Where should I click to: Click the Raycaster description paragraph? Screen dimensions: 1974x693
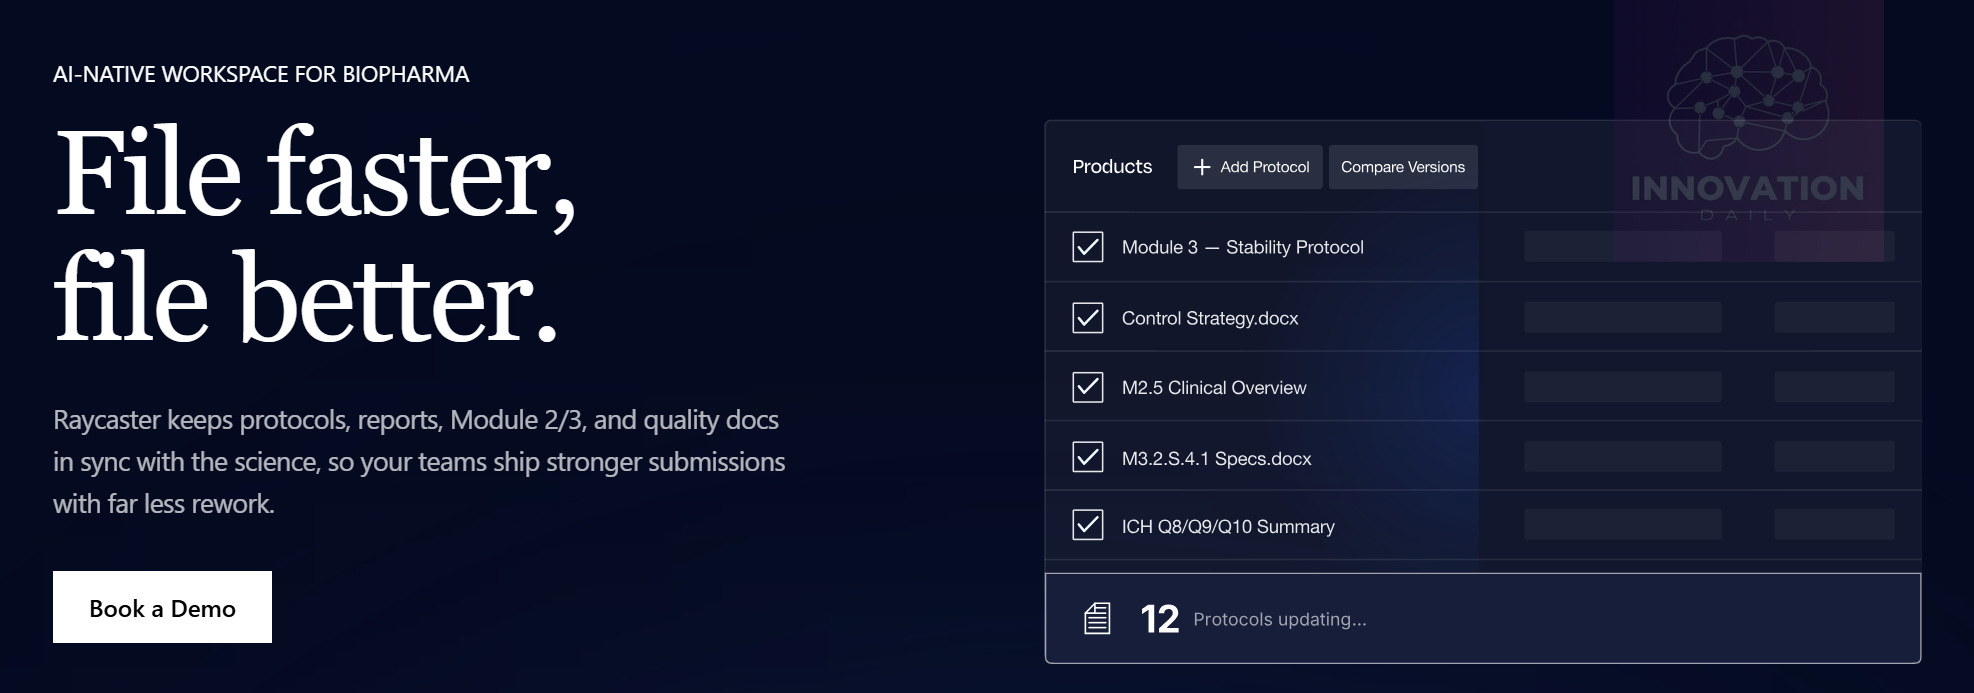[419, 461]
